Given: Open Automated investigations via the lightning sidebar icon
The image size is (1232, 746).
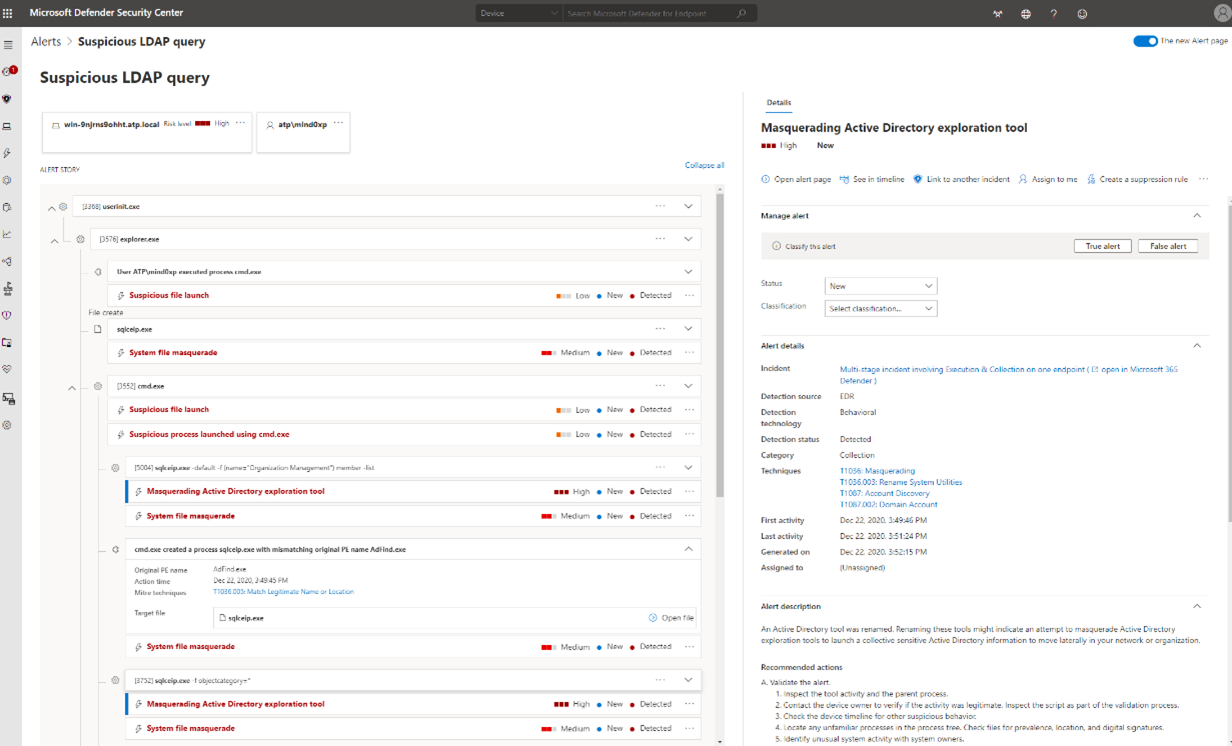Looking at the screenshot, I should click(8, 153).
